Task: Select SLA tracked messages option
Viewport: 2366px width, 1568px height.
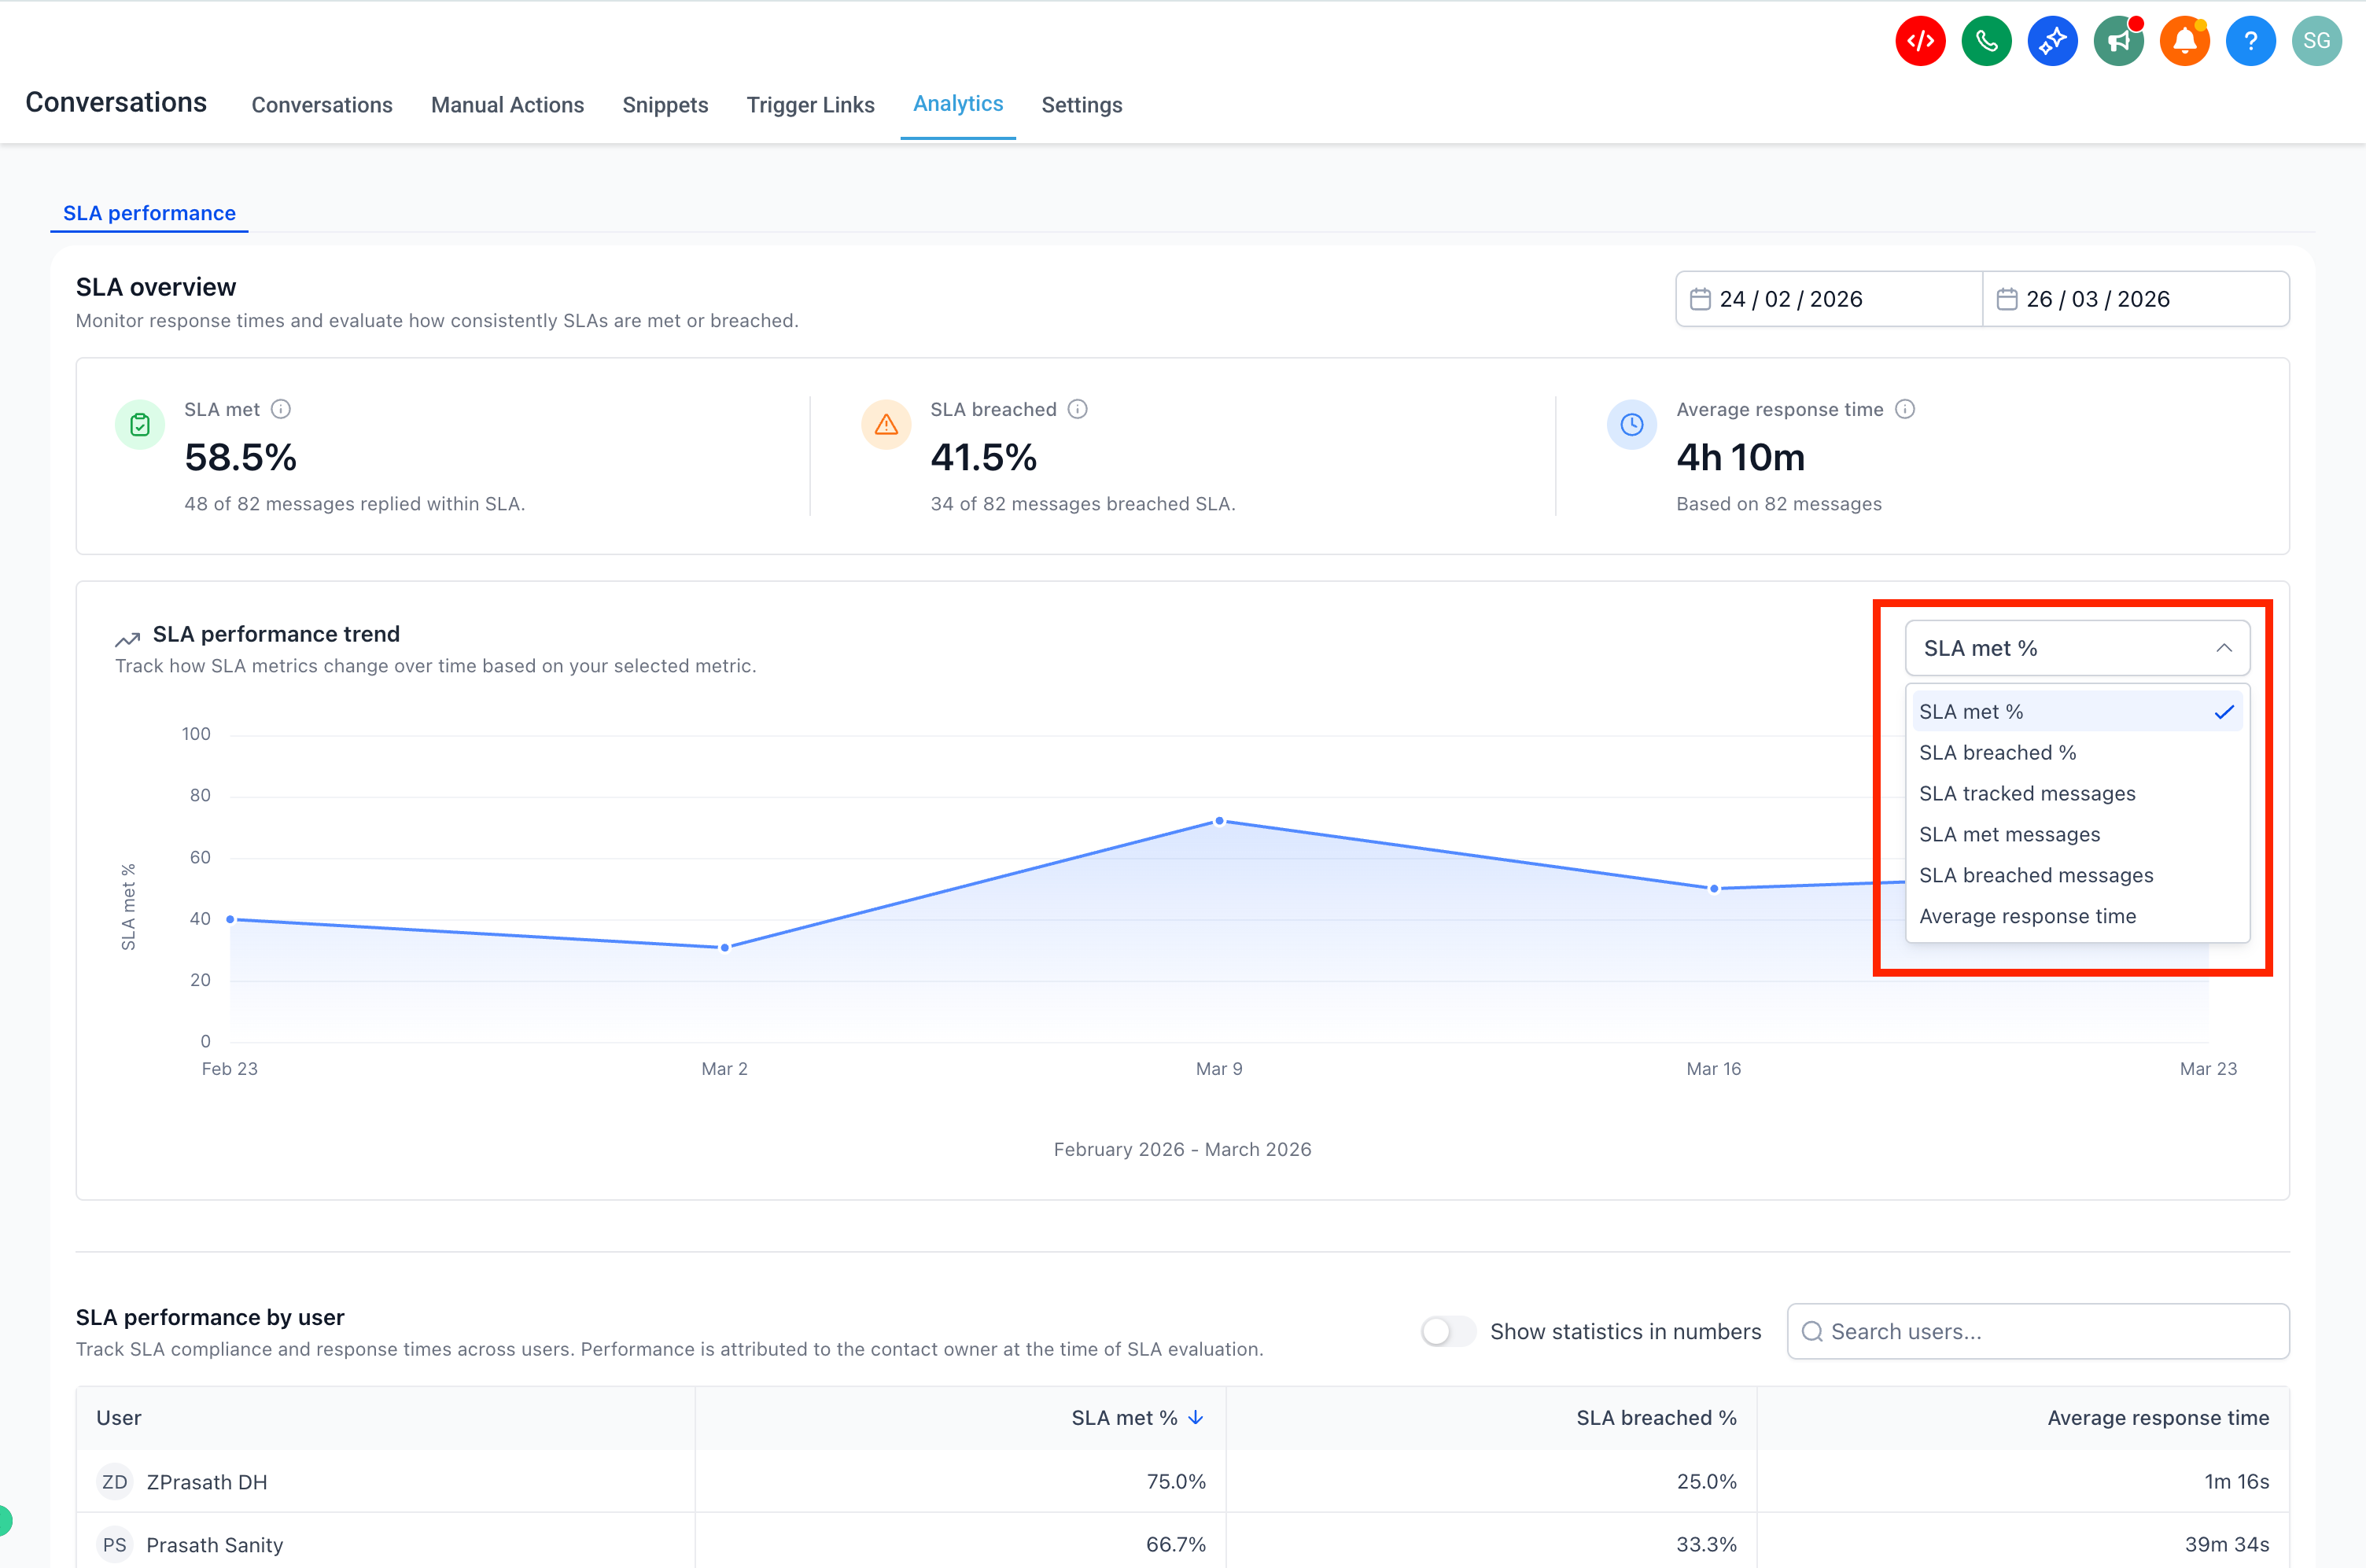Action: pos(2027,794)
